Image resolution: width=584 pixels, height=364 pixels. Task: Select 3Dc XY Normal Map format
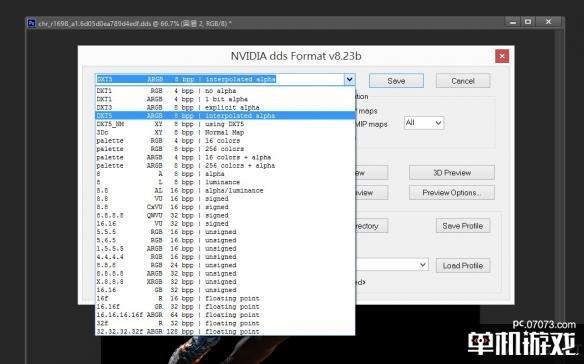[225, 132]
